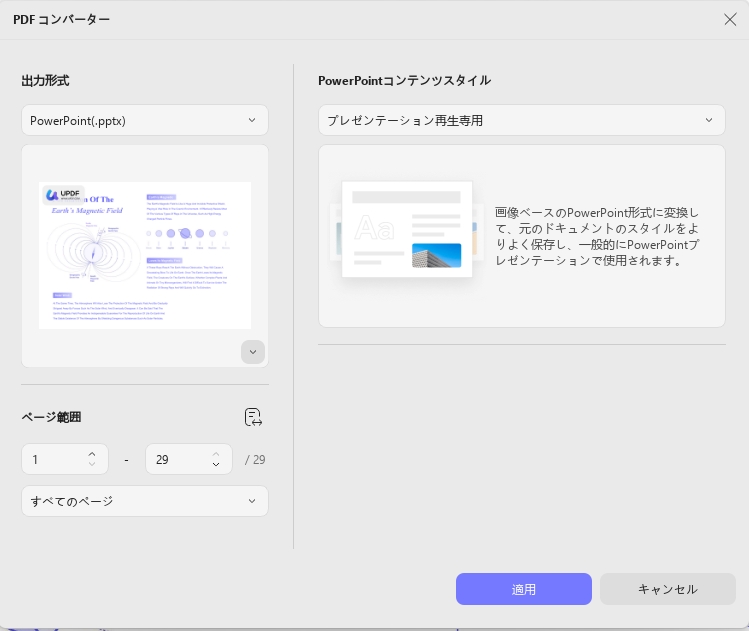This screenshot has height=631, width=749.
Task: Click the PowerPointコンテンツスタイル heading
Action: point(404,81)
